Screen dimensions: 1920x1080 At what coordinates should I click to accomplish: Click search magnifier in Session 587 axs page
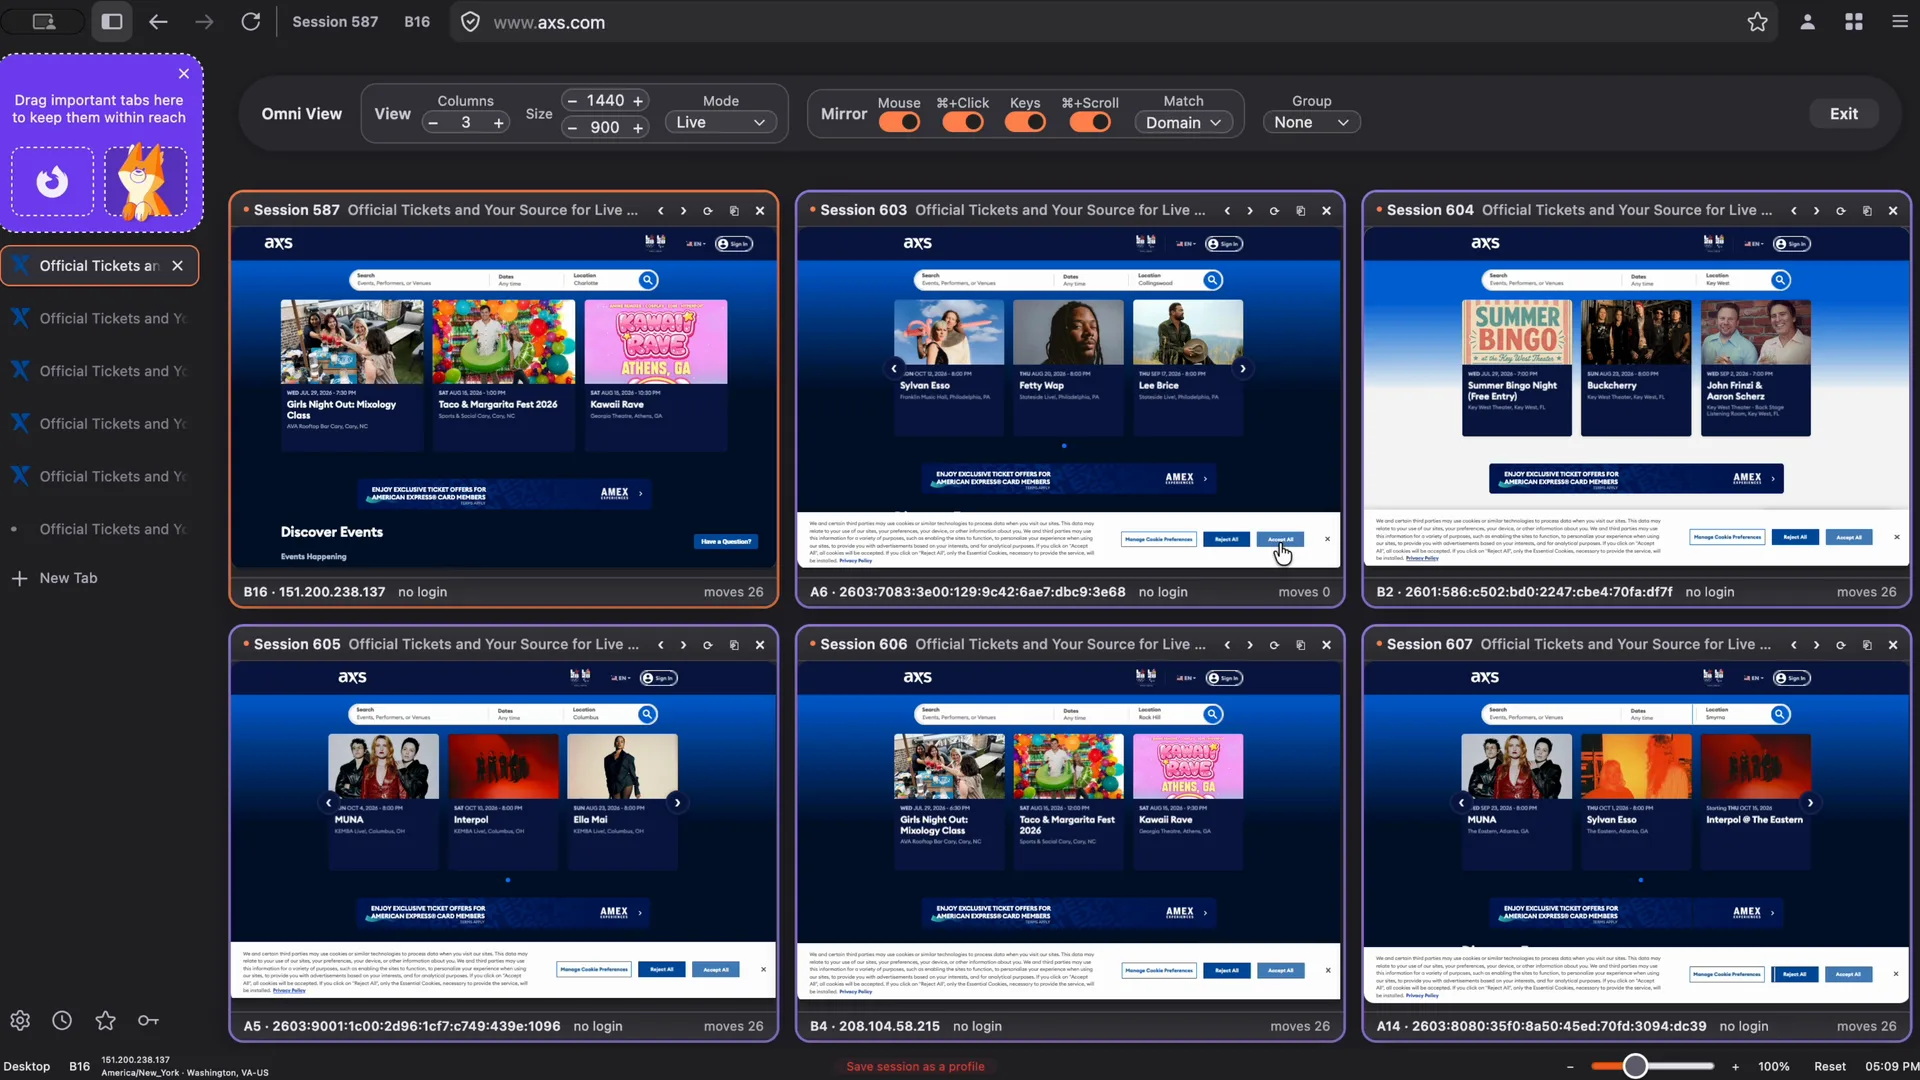(648, 280)
